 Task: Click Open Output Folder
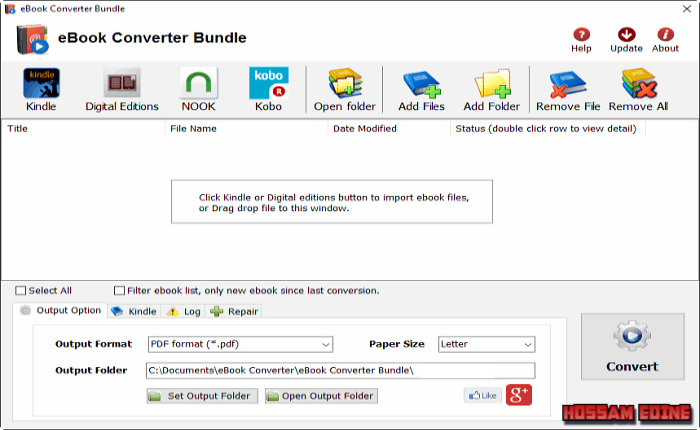[x=321, y=396]
